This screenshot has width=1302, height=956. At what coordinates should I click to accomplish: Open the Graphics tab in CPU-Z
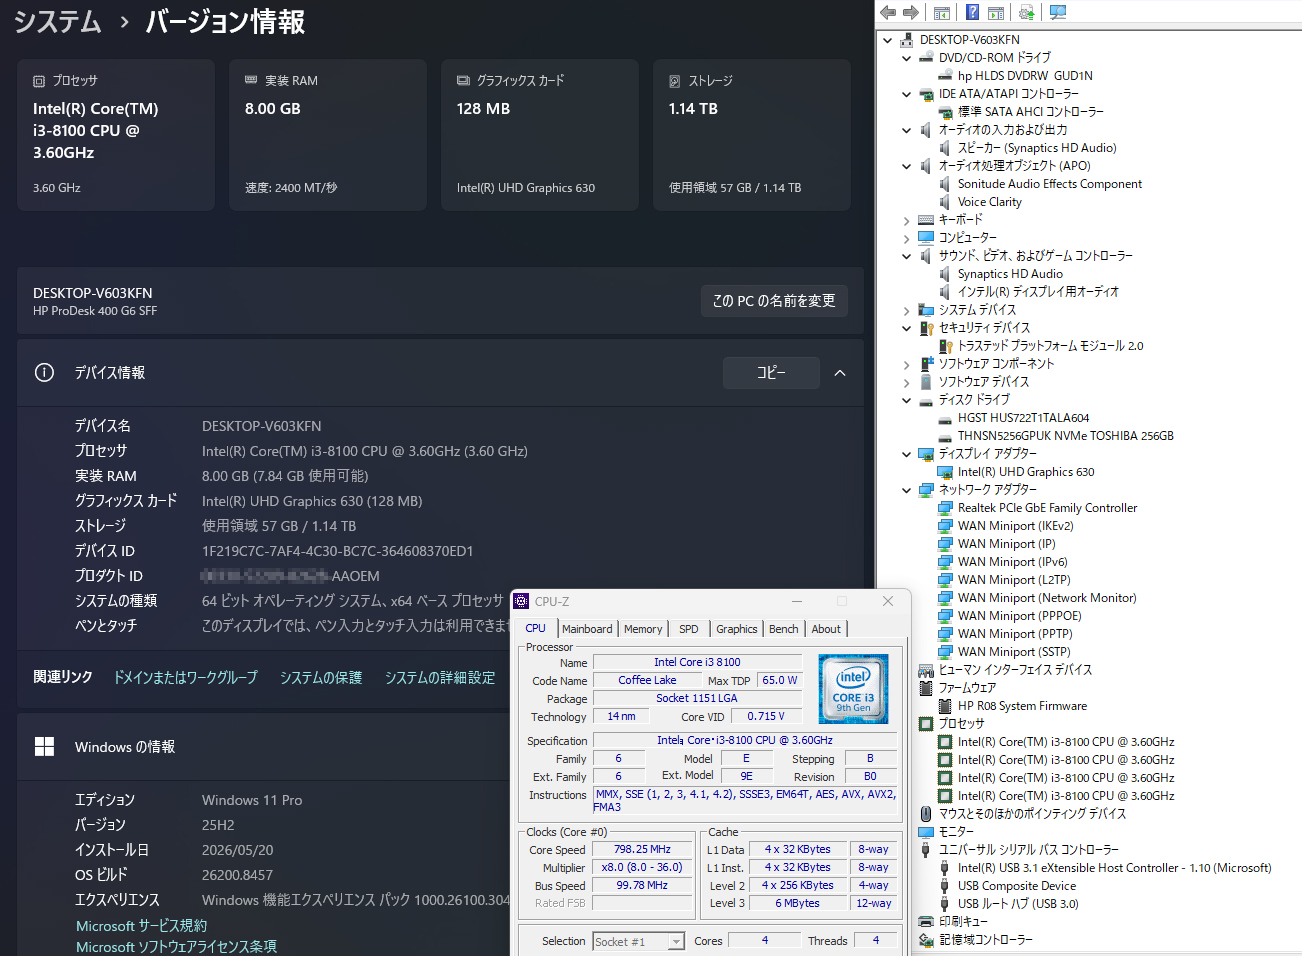click(x=737, y=629)
